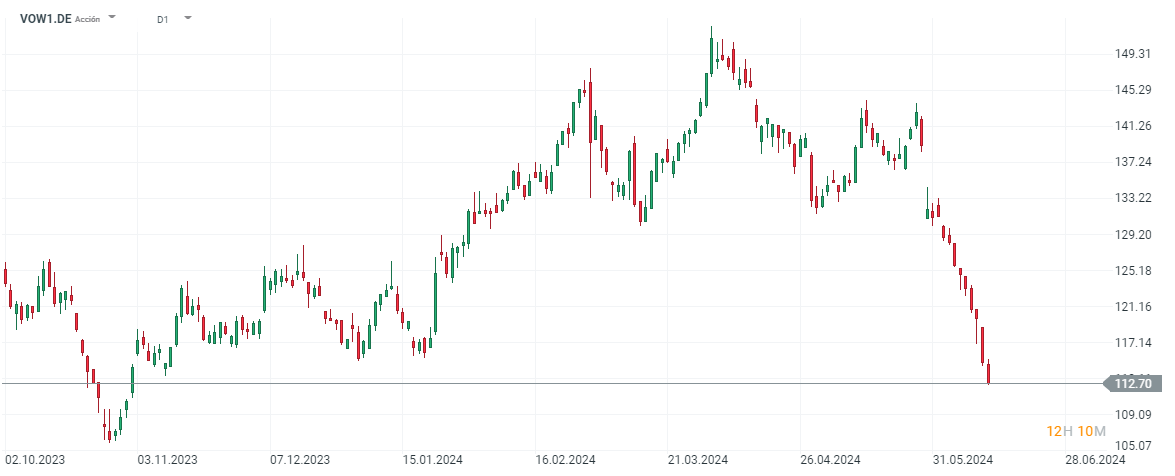
Task: Expand the D1 timeframe dropdown arrow
Action: click(x=189, y=17)
